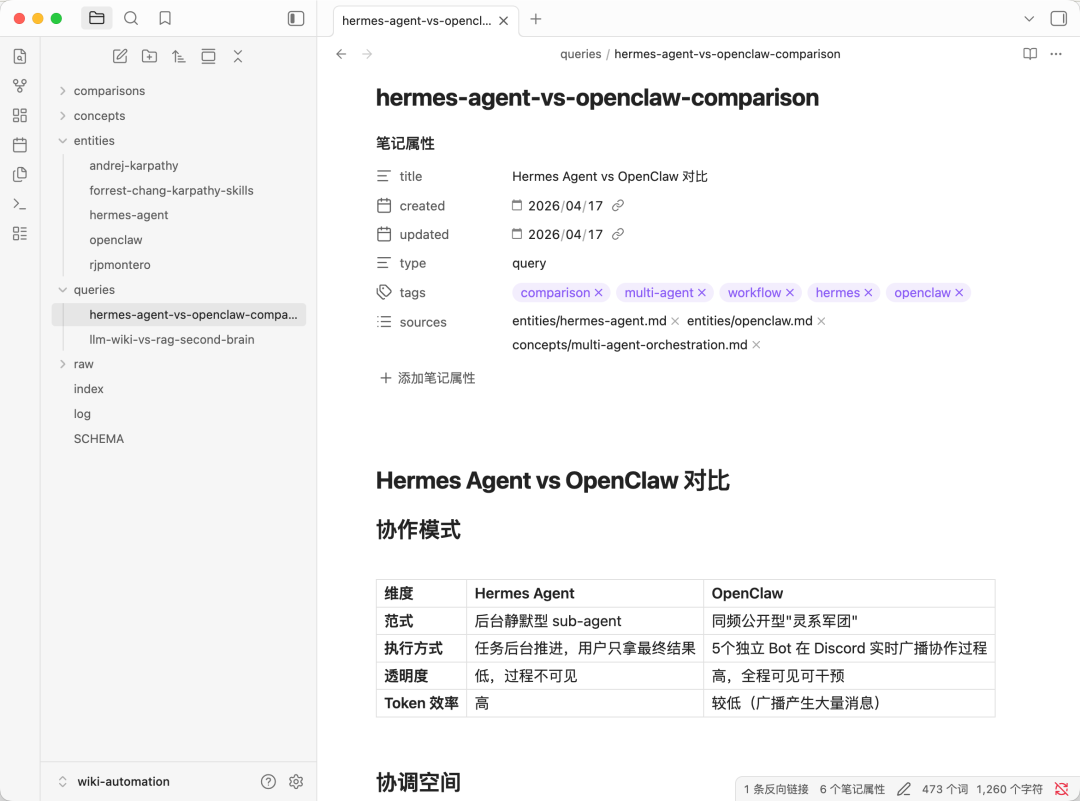Navigate back with the left arrow
The image size is (1080, 801).
point(341,54)
